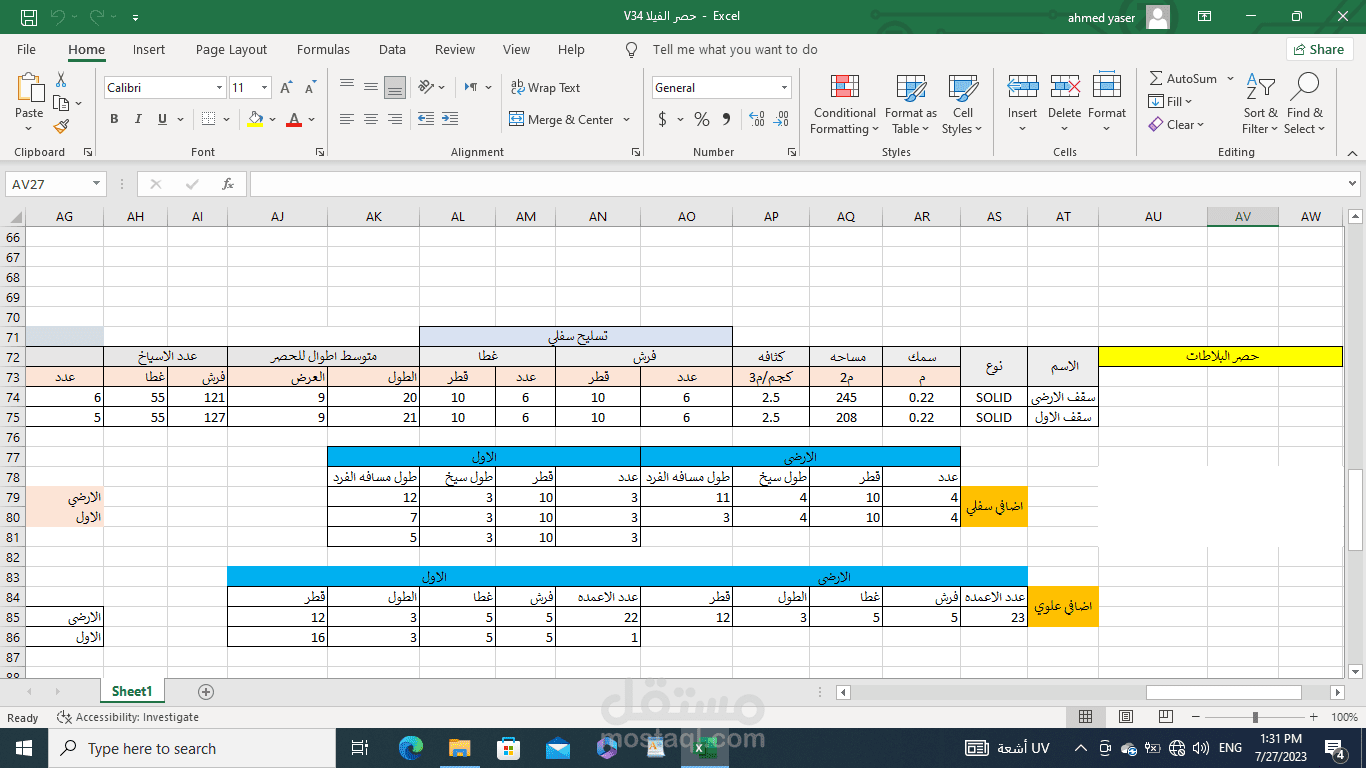Open AutoSum in Editing group

pyautogui.click(x=1183, y=78)
